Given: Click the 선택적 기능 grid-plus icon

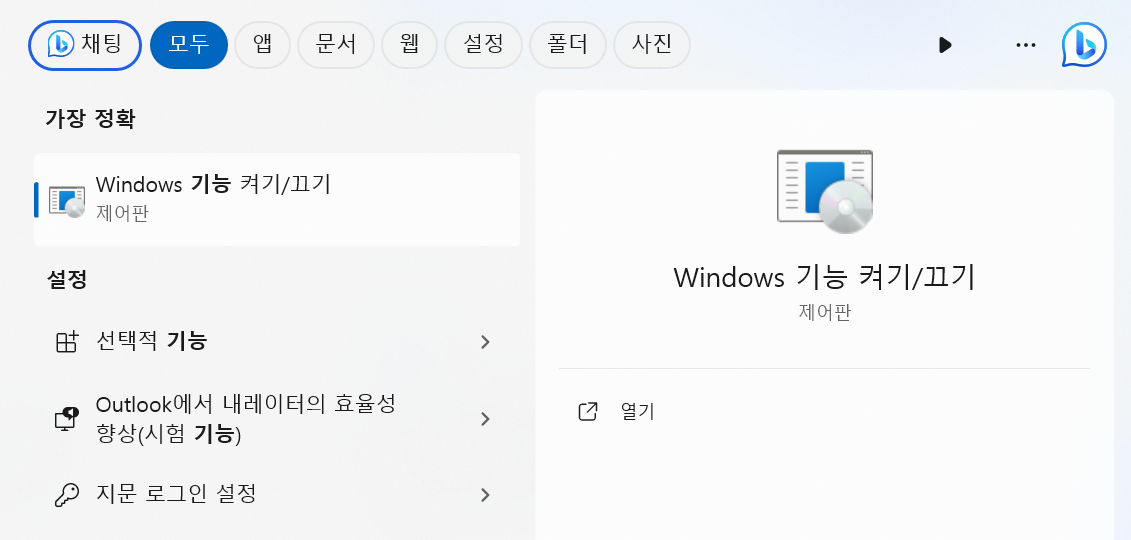Looking at the screenshot, I should pyautogui.click(x=66, y=342).
